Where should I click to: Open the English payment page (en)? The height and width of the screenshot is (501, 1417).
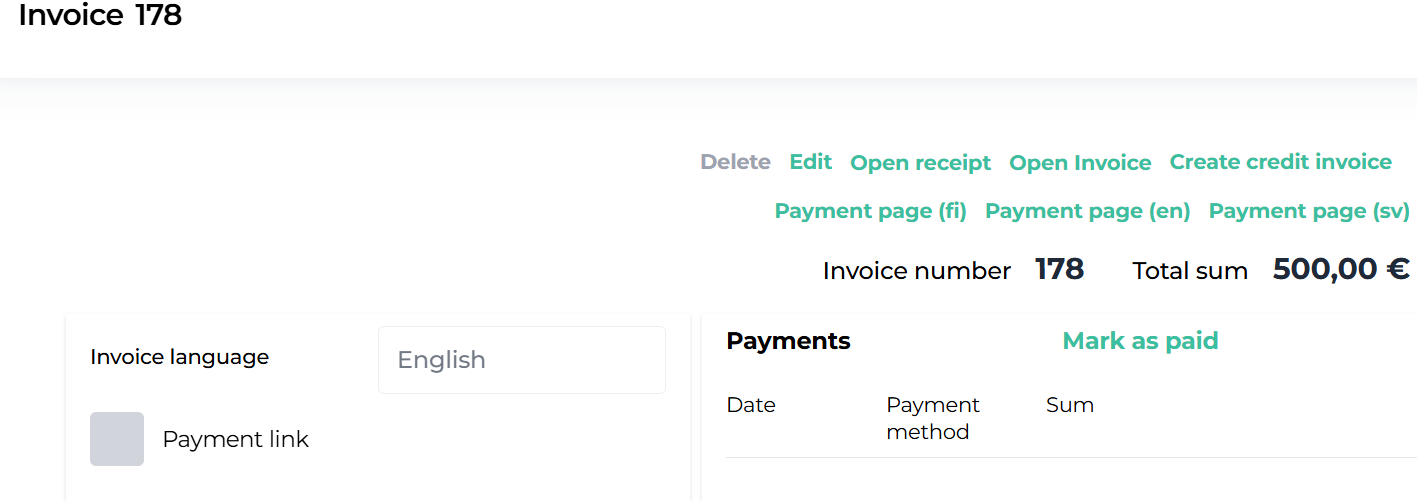tap(1088, 211)
